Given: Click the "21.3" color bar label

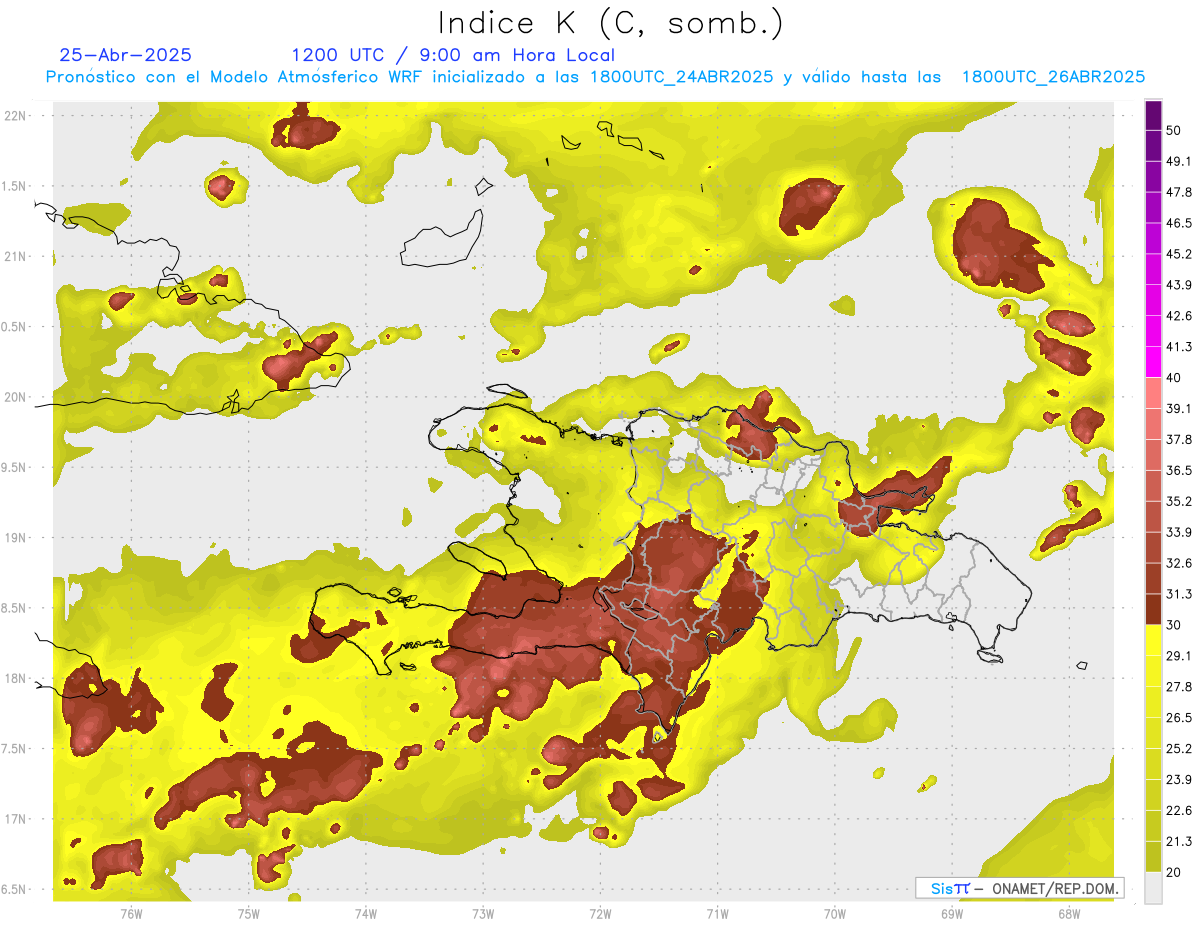Looking at the screenshot, I should point(1179,843).
